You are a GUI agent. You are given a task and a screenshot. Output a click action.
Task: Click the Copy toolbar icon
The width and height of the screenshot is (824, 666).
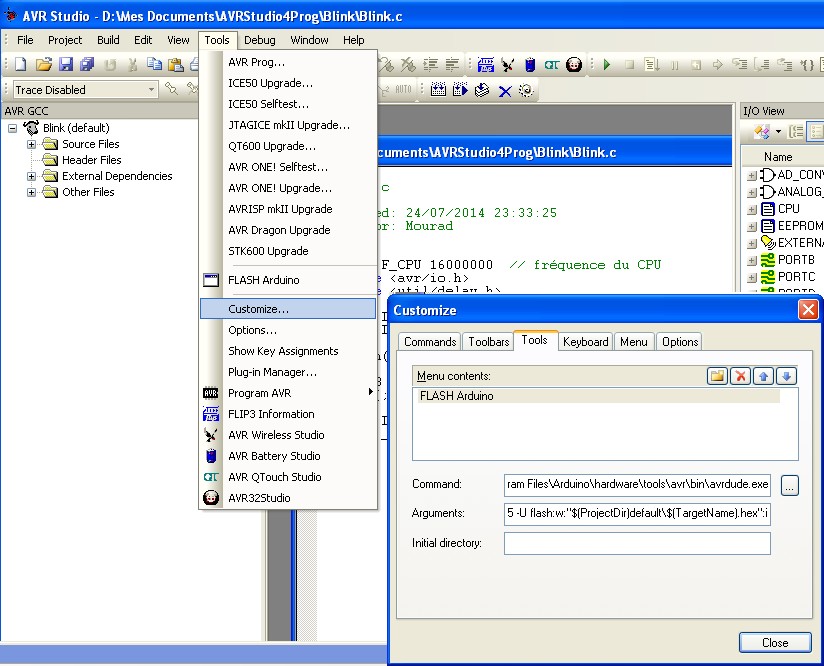coord(154,64)
